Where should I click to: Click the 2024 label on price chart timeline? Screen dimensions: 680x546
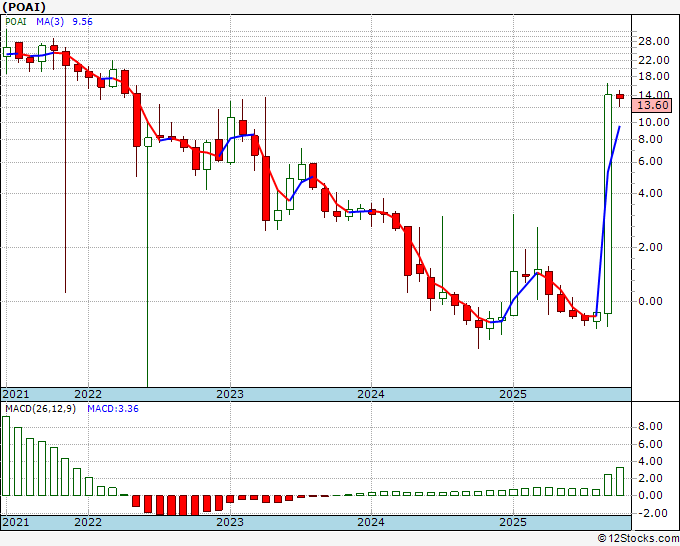(371, 394)
